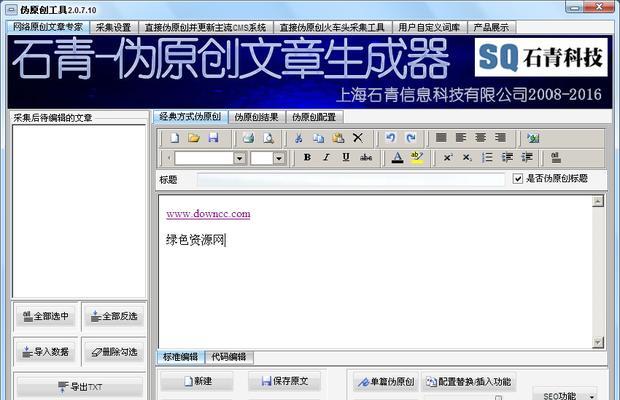The width and height of the screenshot is (620, 400).
Task: Increase paragraph indent
Action: pyautogui.click(x=527, y=157)
